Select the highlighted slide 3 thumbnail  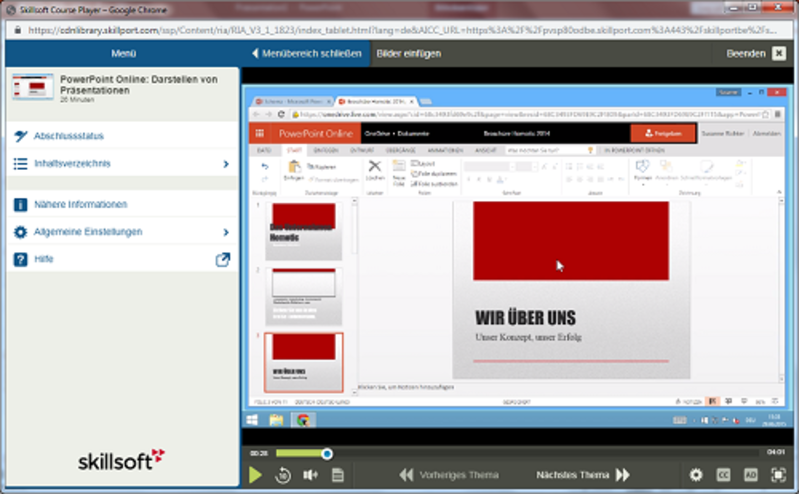point(304,362)
